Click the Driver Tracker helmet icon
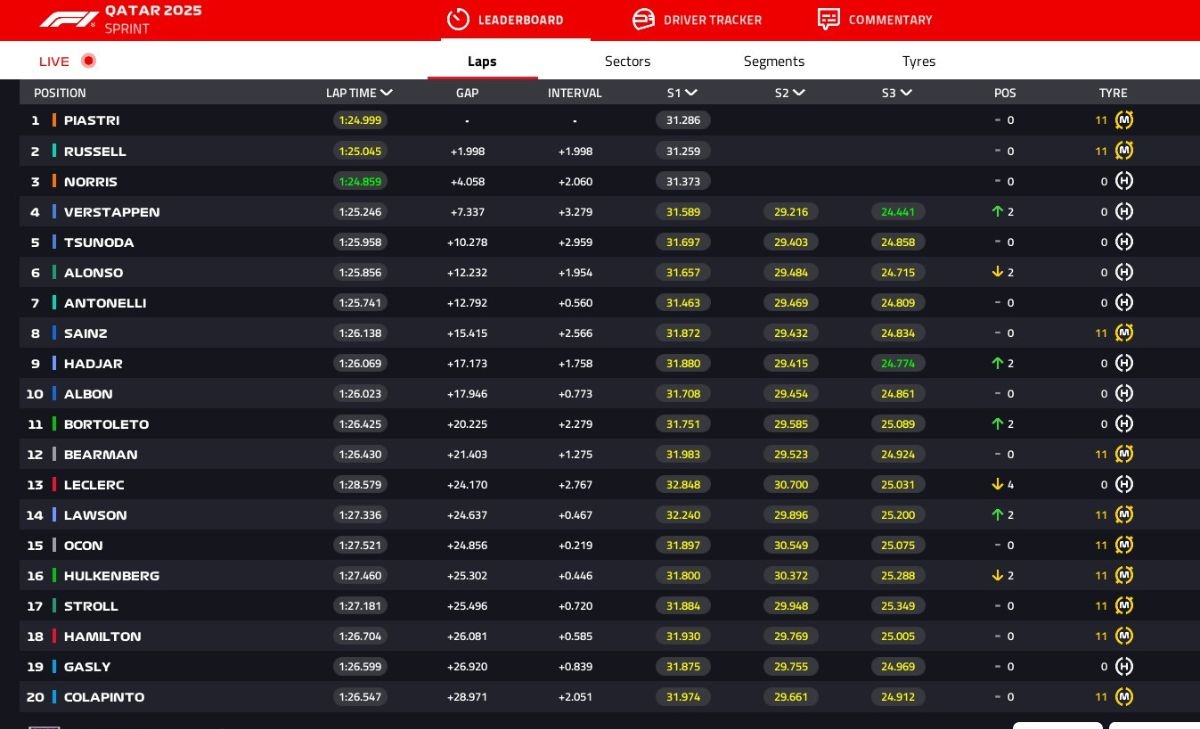This screenshot has width=1200, height=729. coord(643,19)
